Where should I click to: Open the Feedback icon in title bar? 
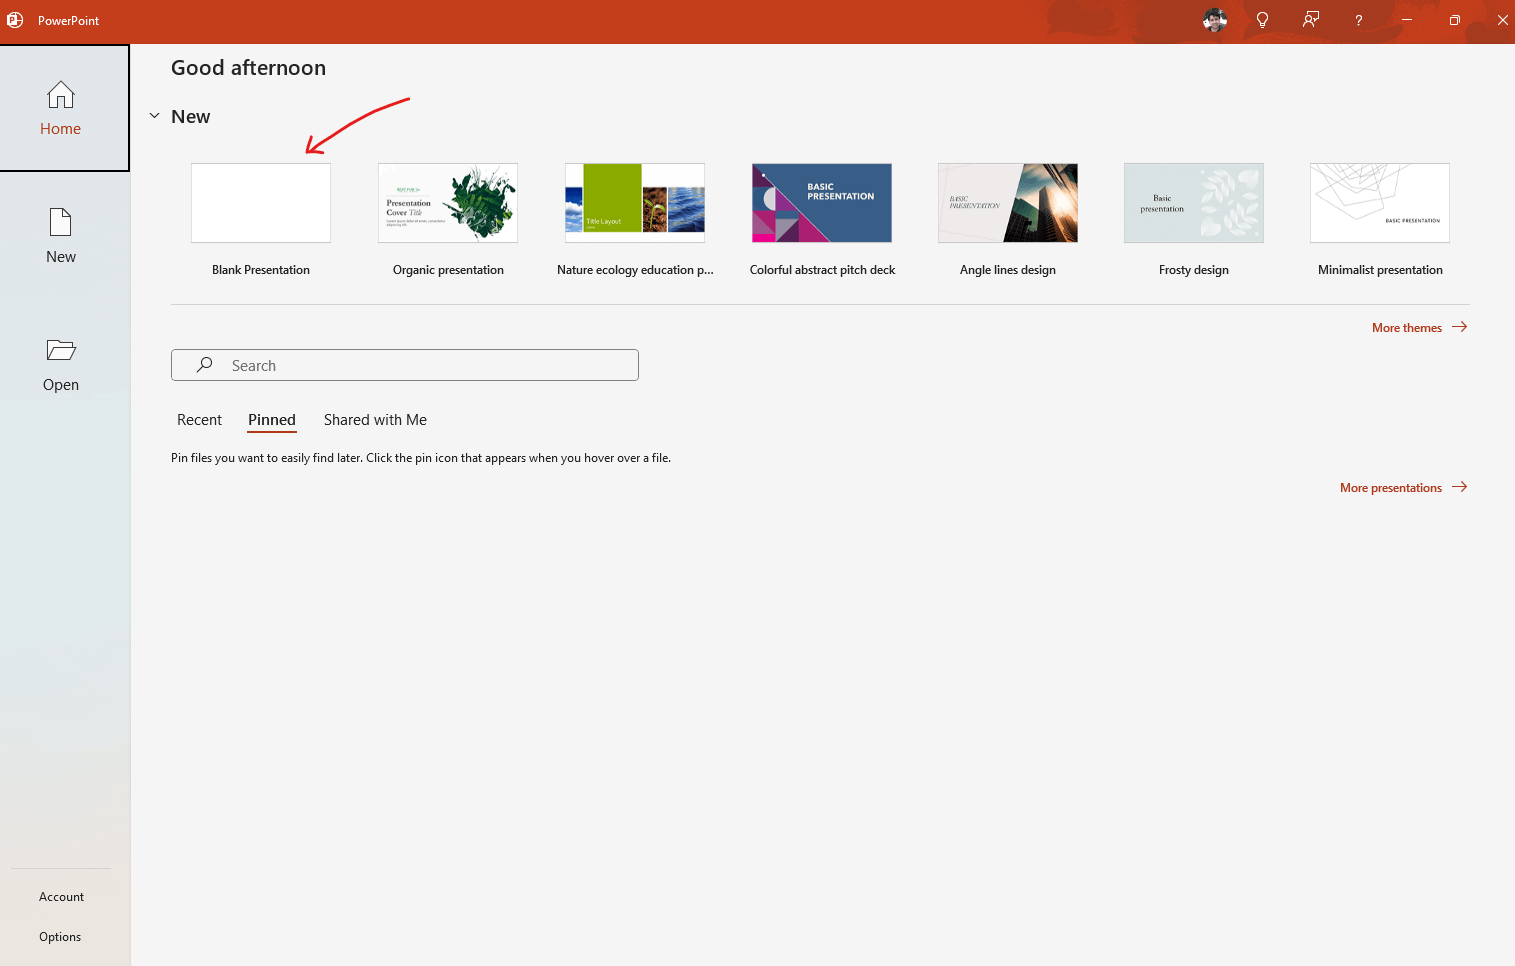click(1310, 20)
